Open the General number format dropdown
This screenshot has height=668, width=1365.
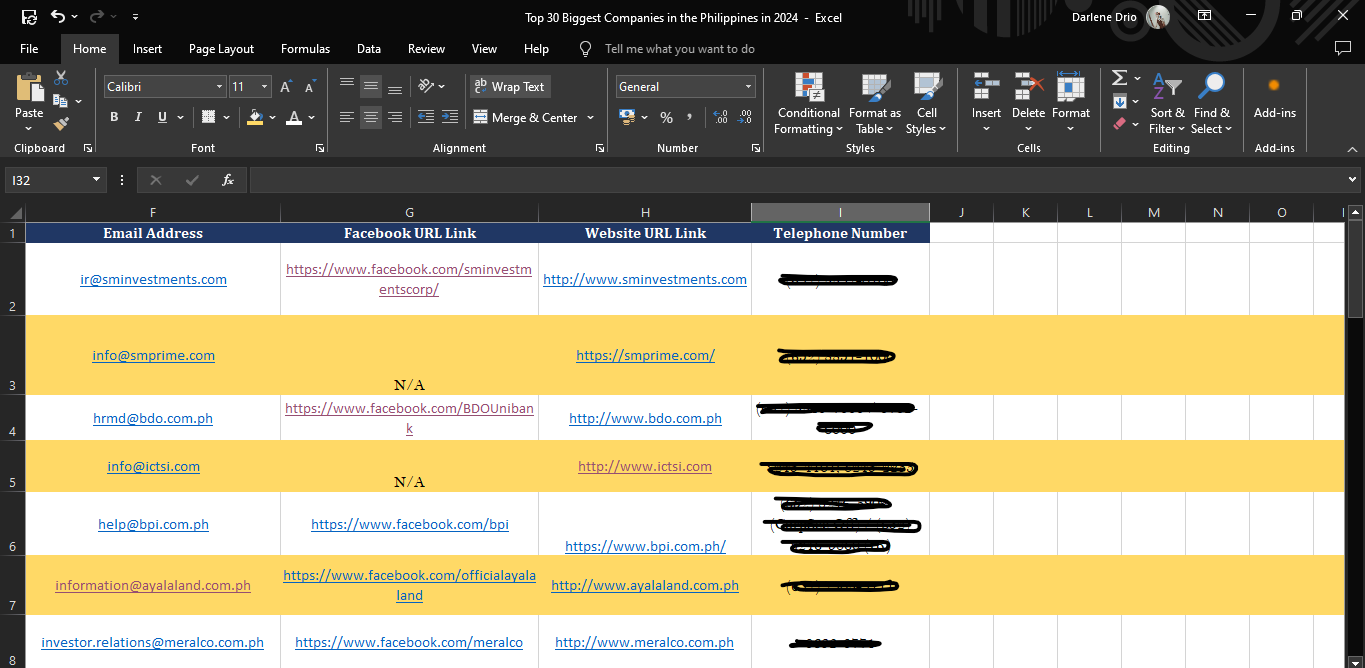(748, 87)
